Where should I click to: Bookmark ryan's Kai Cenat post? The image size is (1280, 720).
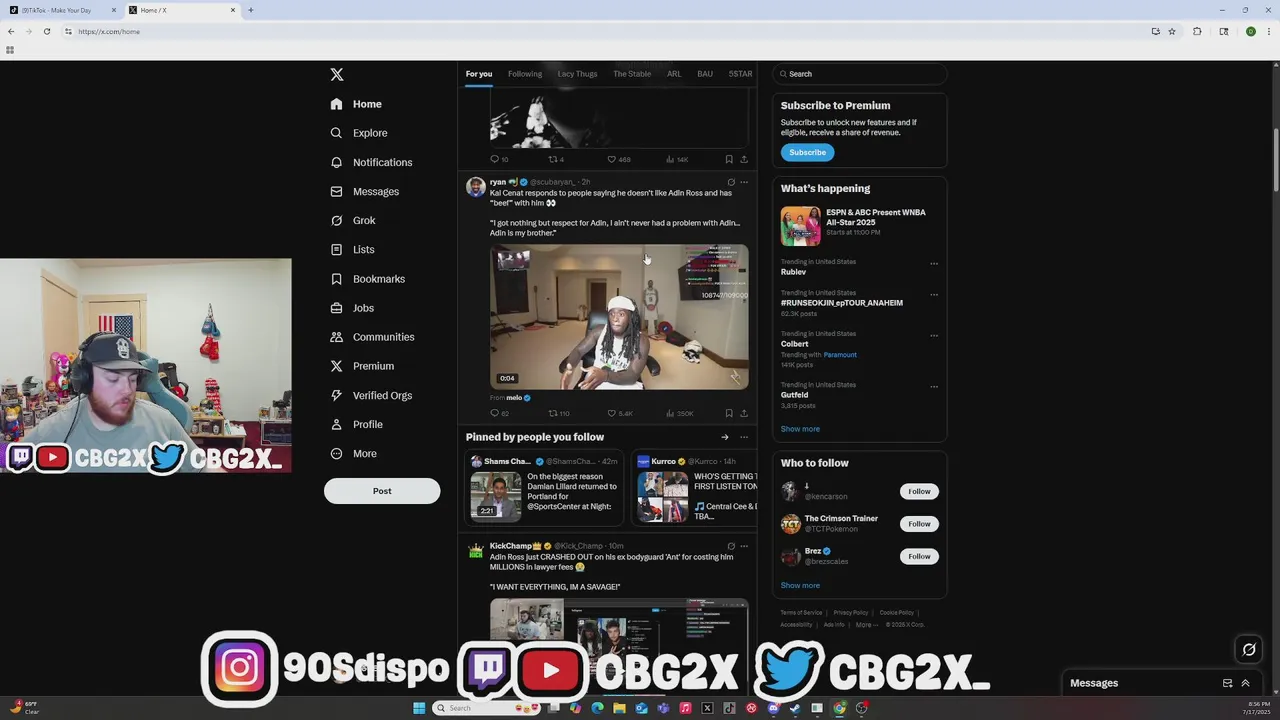(729, 413)
